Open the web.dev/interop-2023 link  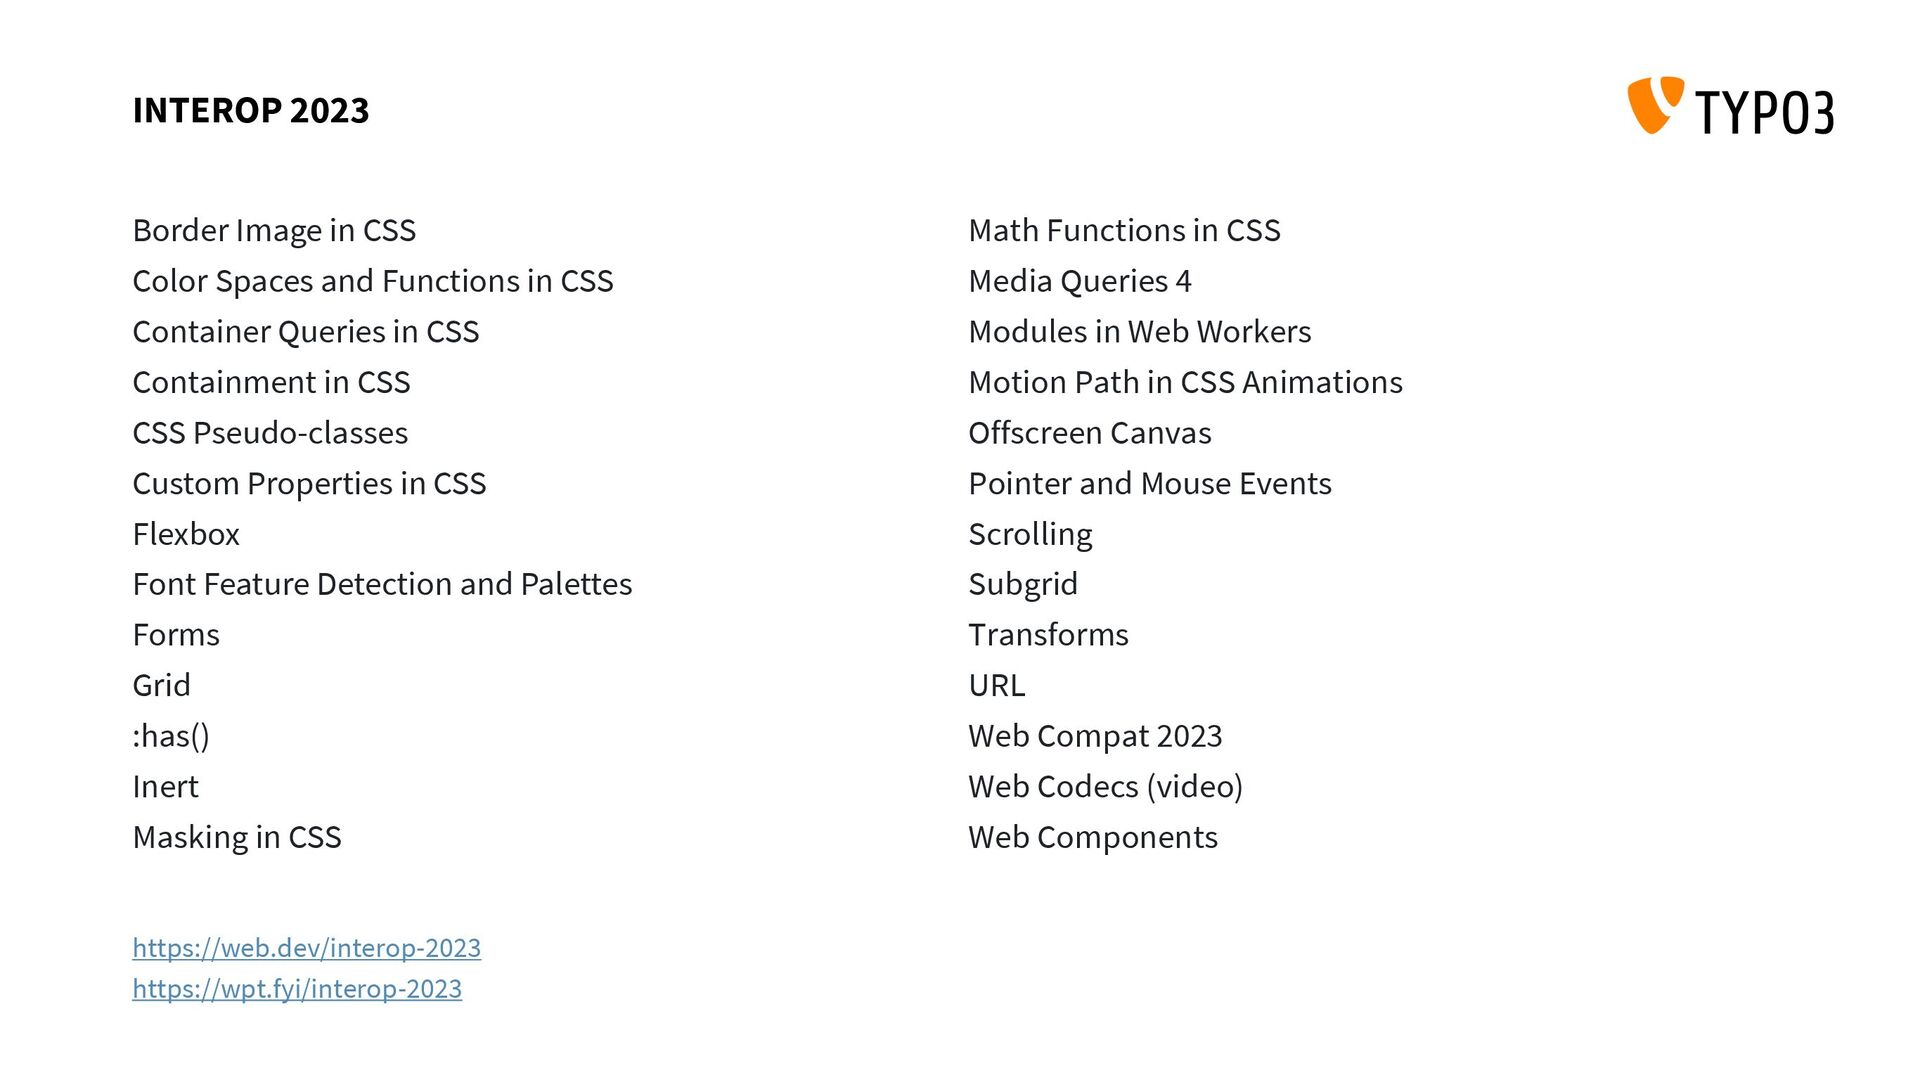307,948
